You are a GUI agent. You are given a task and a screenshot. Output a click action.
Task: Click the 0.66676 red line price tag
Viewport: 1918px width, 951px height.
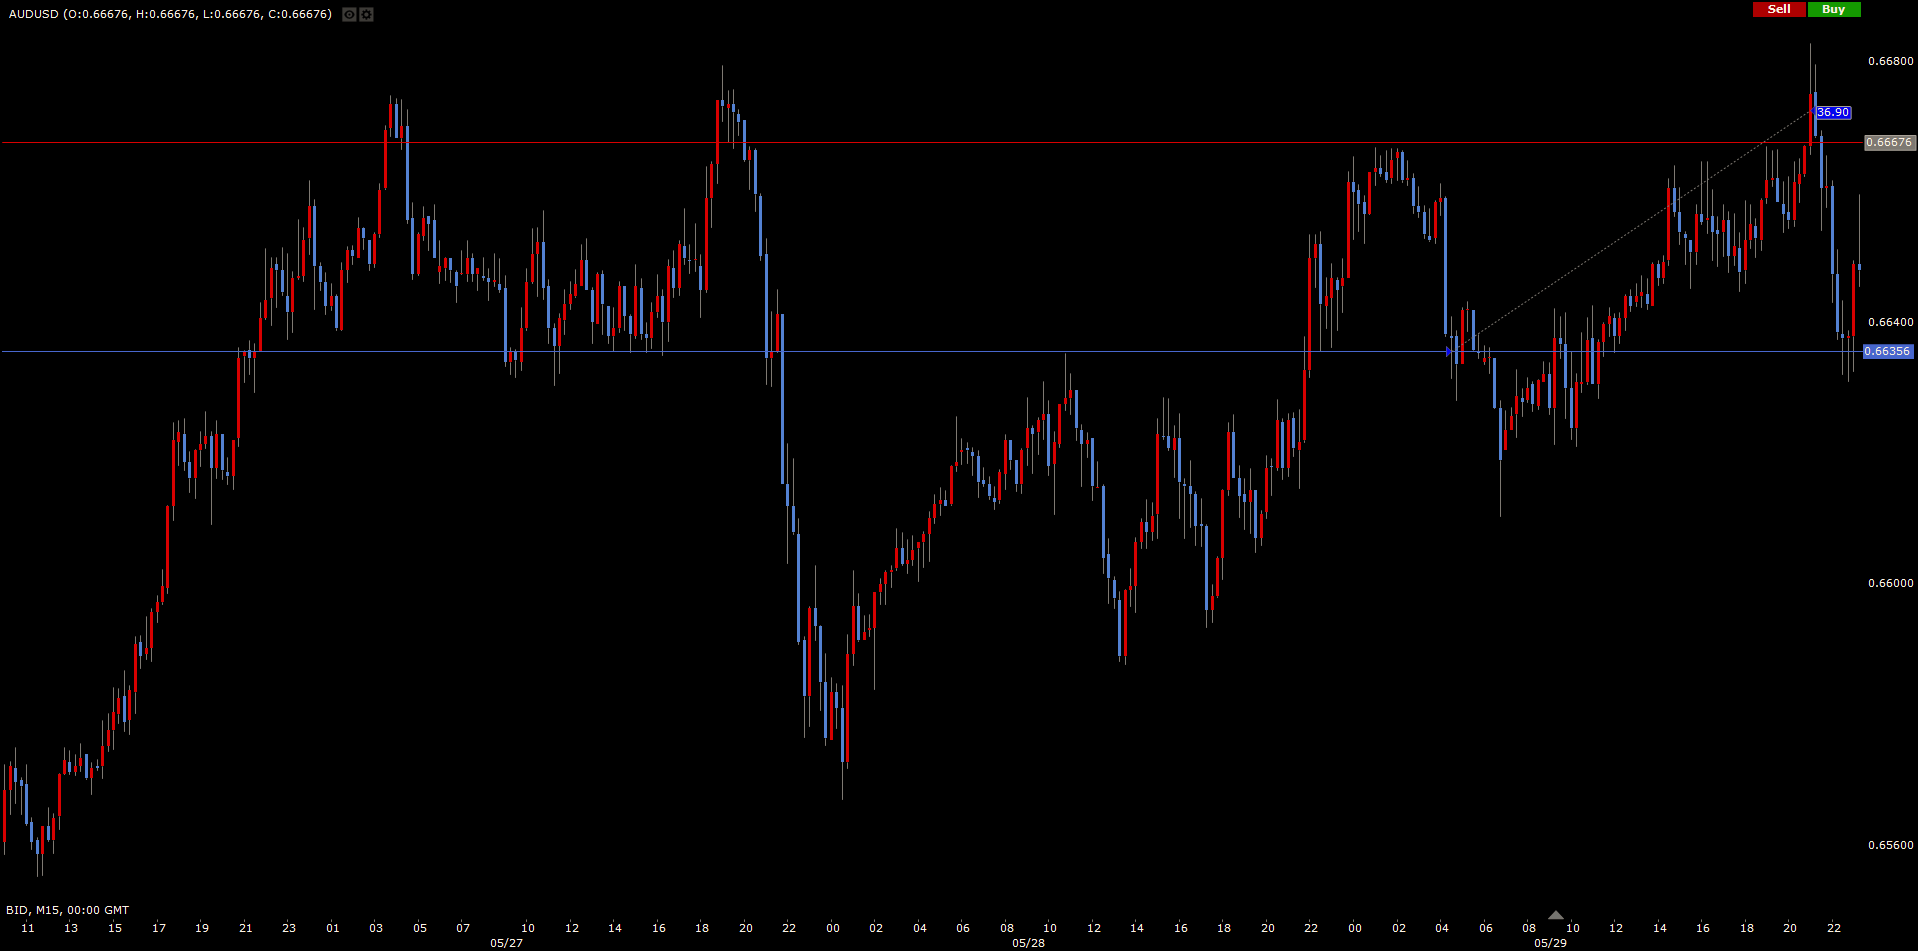point(1889,143)
